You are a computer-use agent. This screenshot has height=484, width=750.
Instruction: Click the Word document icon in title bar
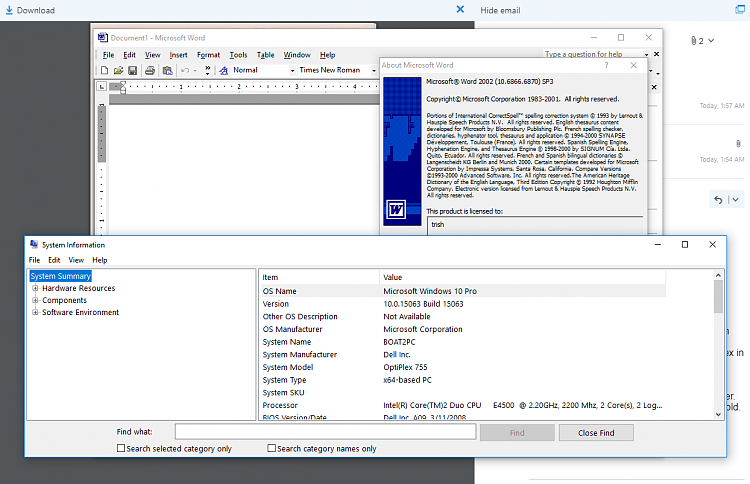(x=102, y=37)
